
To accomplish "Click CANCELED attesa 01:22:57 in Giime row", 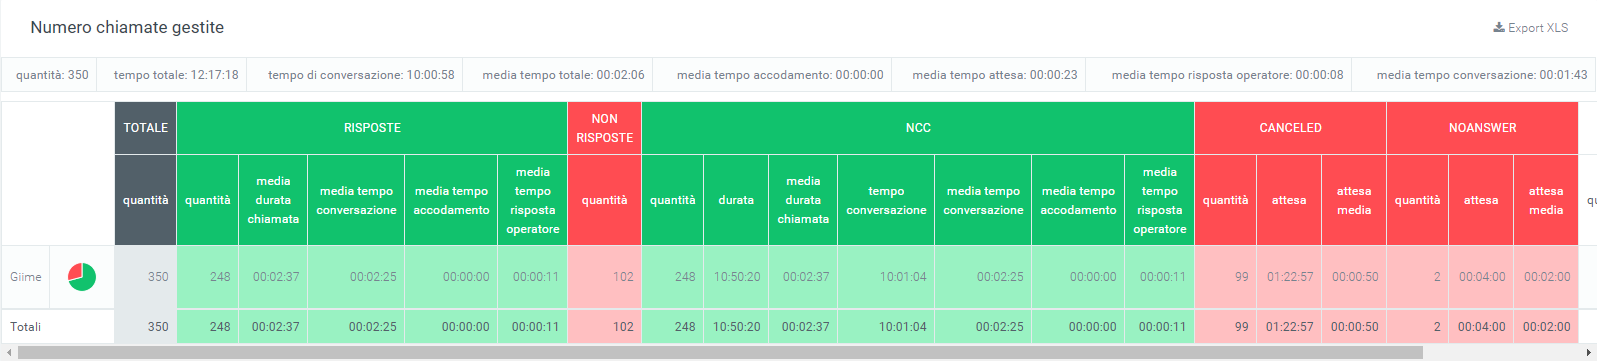I will 1290,277.
